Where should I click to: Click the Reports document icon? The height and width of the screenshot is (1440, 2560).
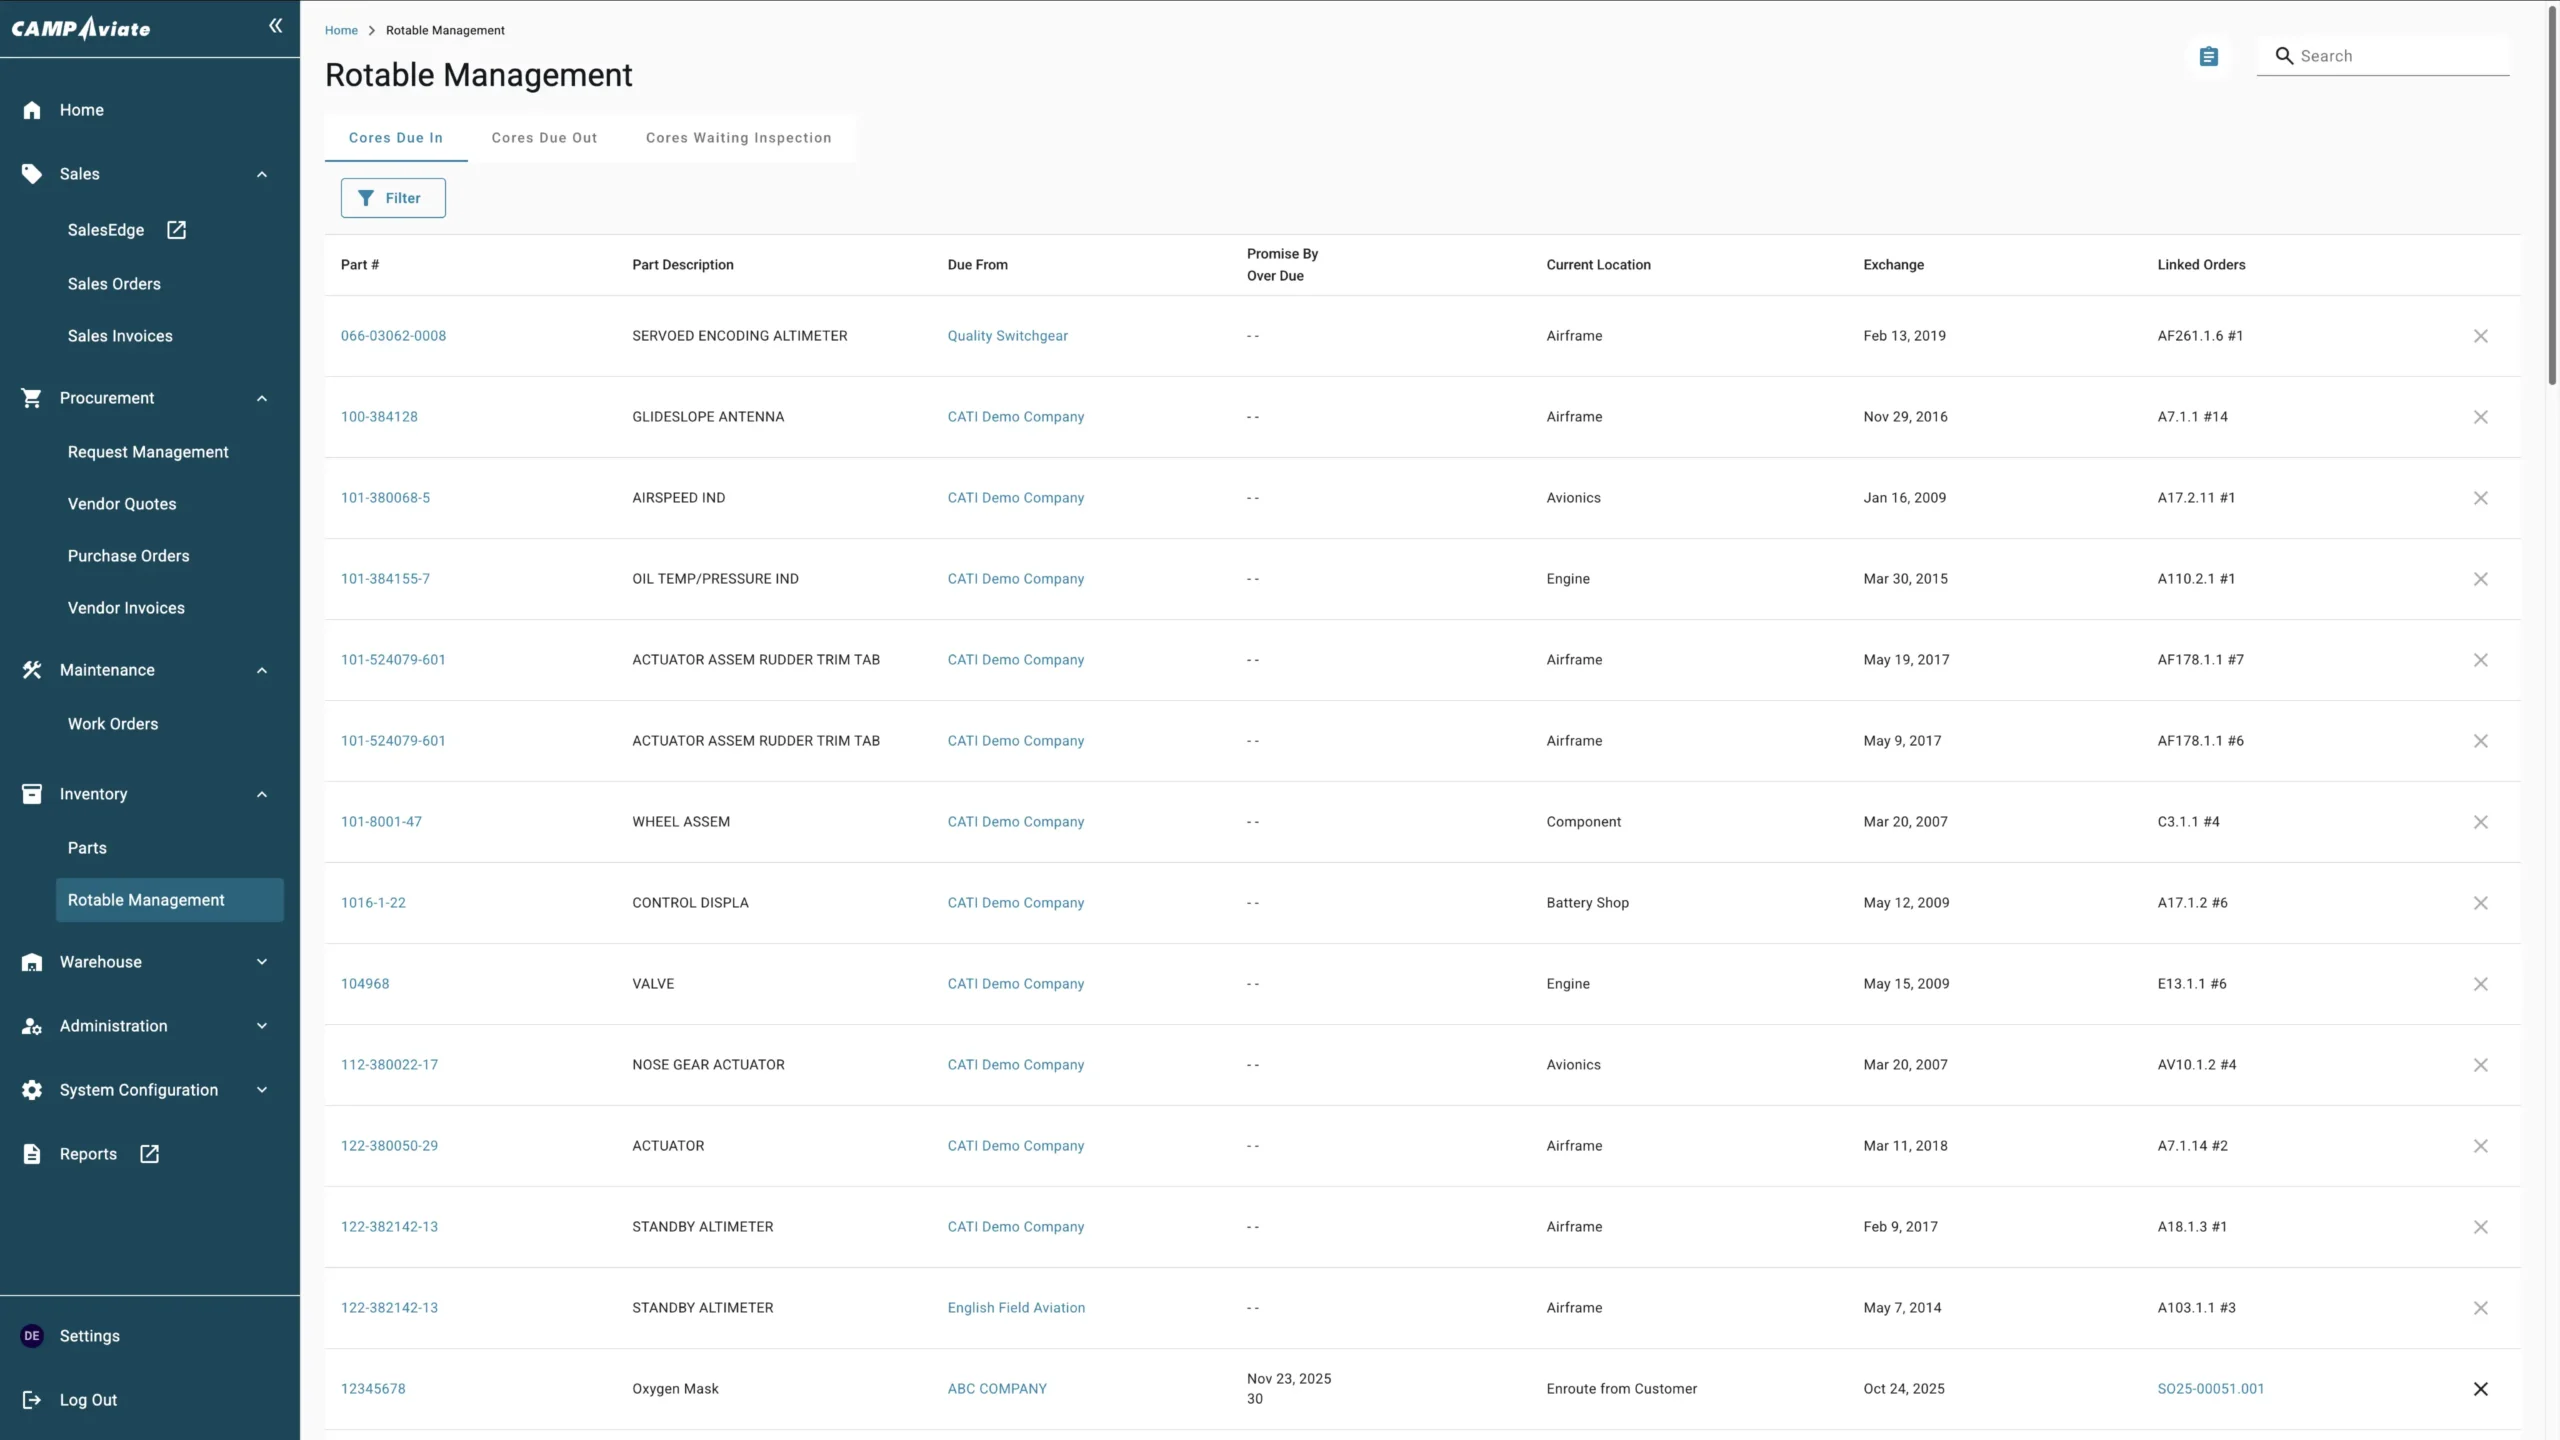(x=32, y=1154)
